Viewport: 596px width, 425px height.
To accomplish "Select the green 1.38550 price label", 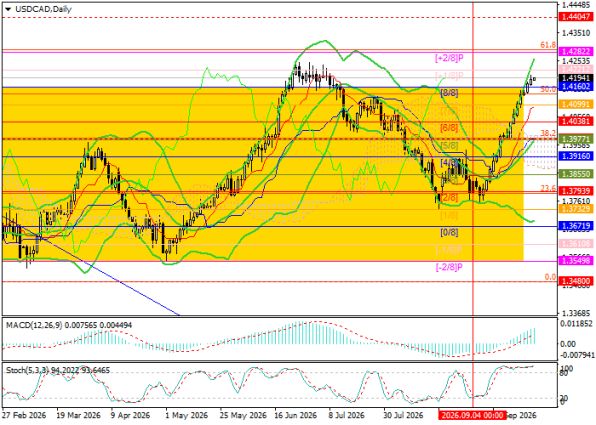I will coord(577,174).
